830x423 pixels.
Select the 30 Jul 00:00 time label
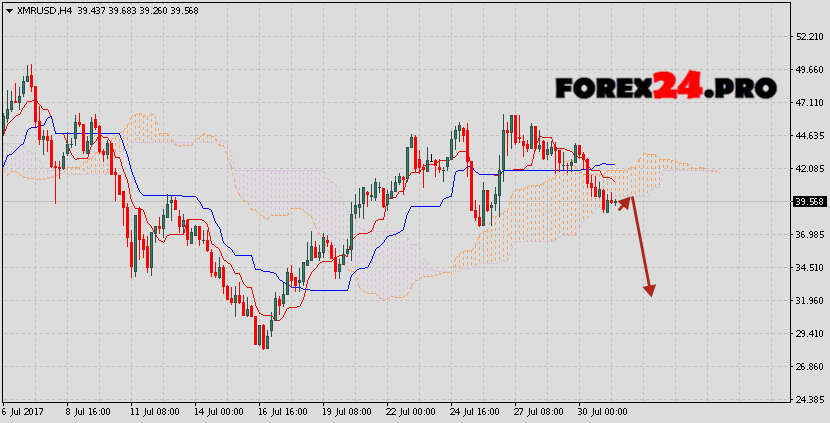[x=601, y=412]
